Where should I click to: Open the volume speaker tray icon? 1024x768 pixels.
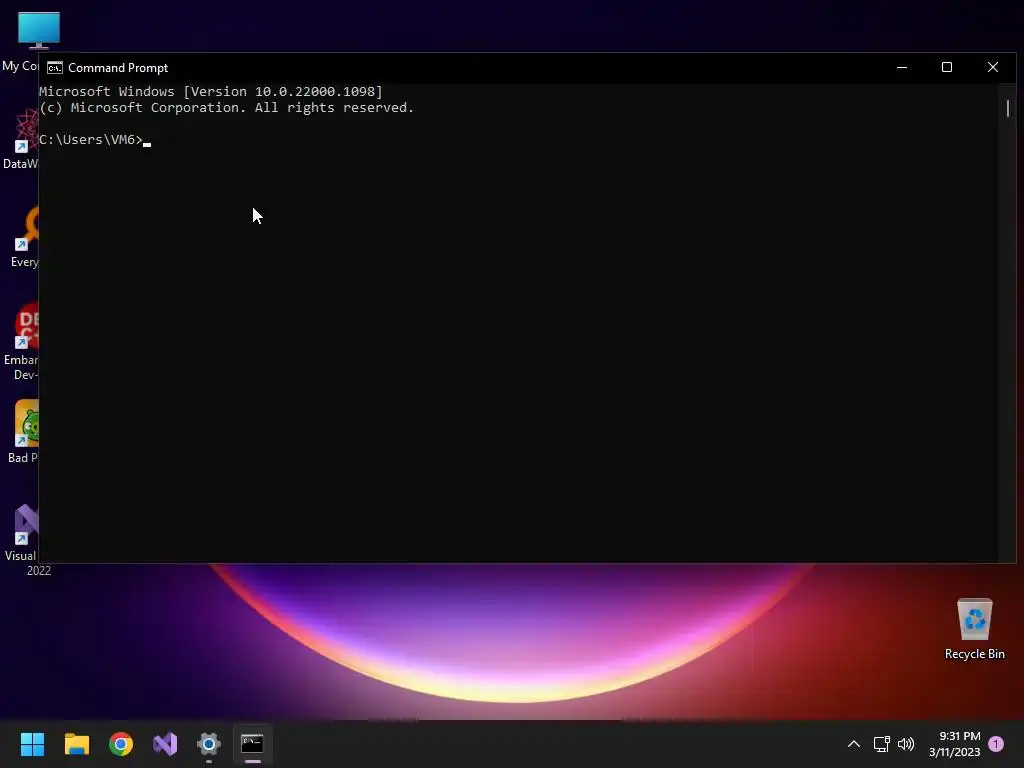(x=906, y=744)
